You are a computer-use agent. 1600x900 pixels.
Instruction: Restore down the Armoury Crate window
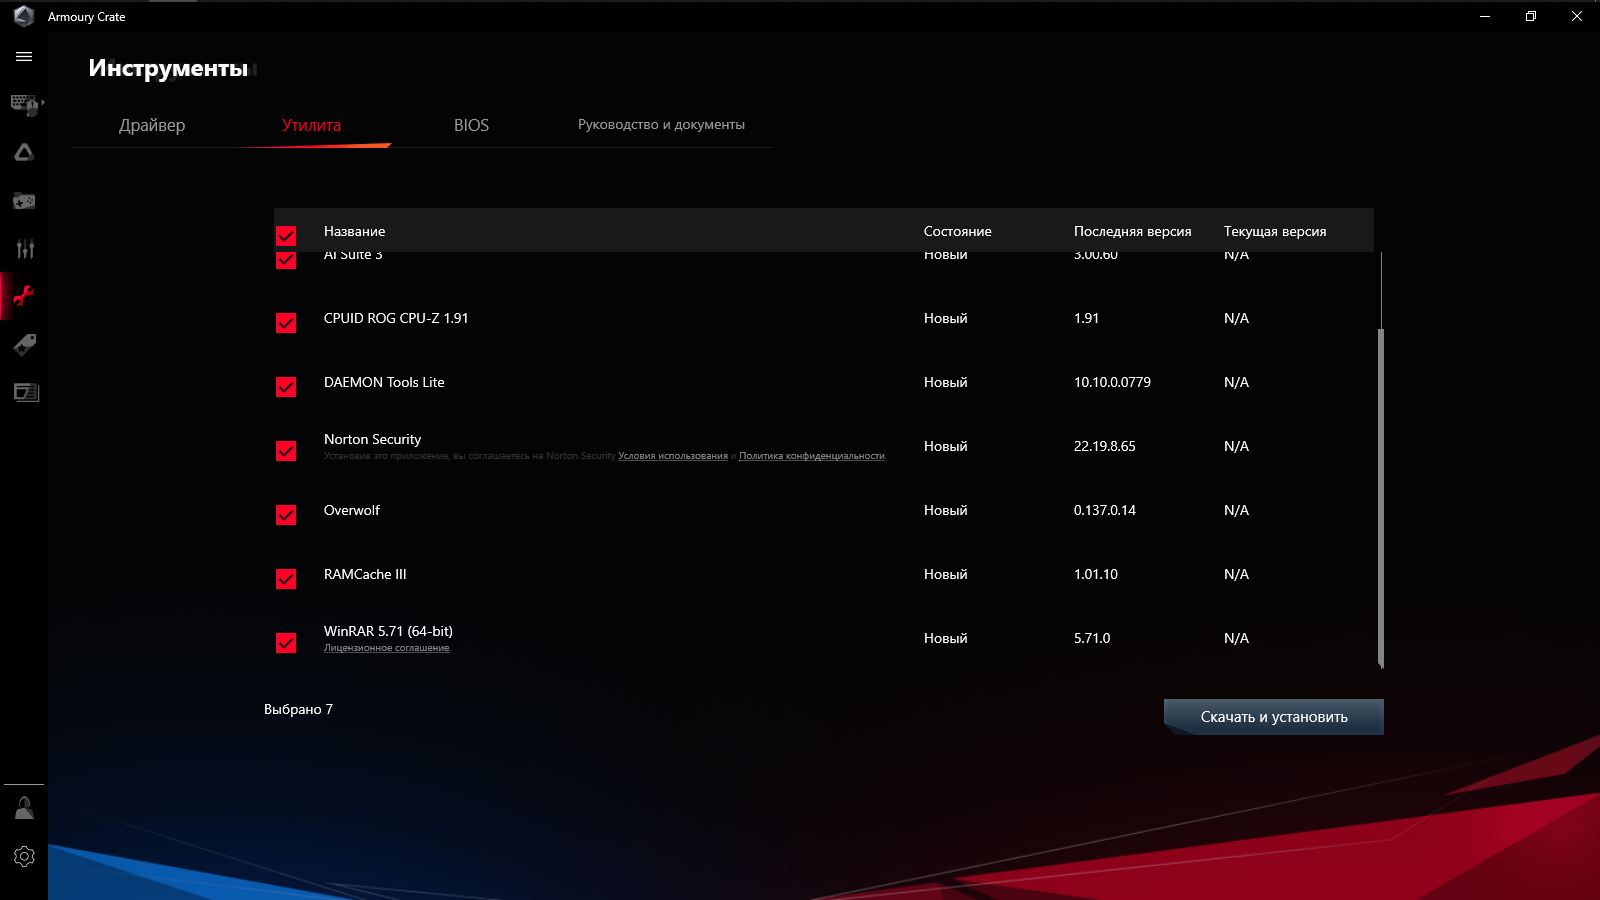1531,16
